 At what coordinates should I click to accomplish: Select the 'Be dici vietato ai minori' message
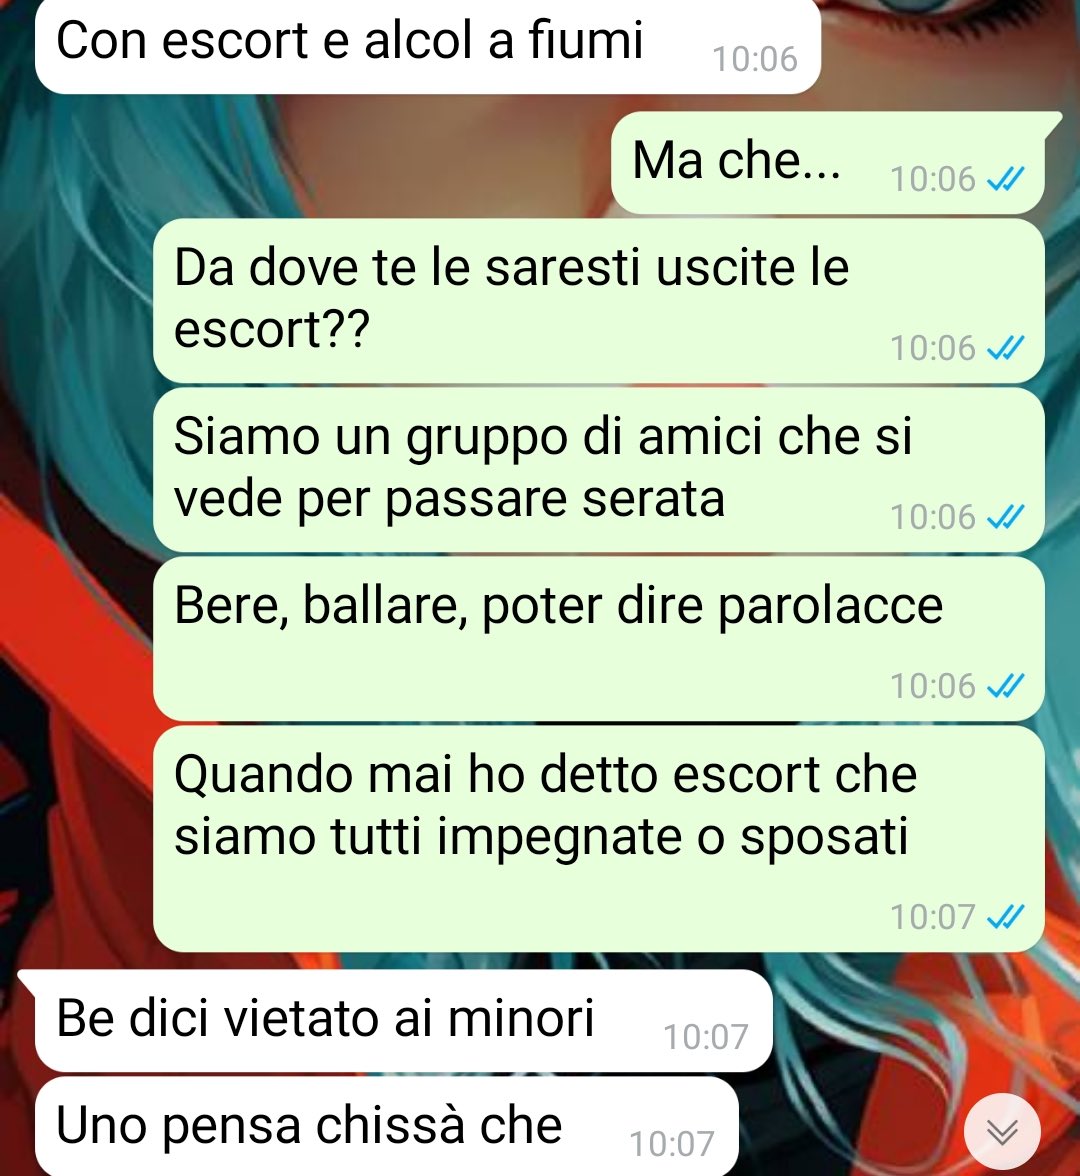pos(404,1021)
